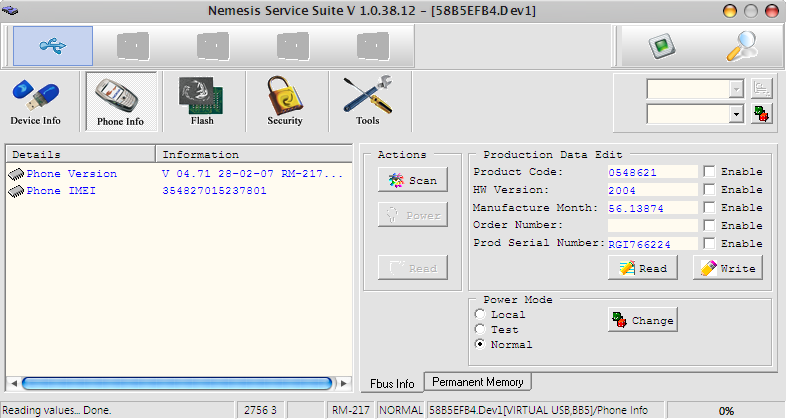Click the red close window button
This screenshot has height=419, width=786.
771,11
